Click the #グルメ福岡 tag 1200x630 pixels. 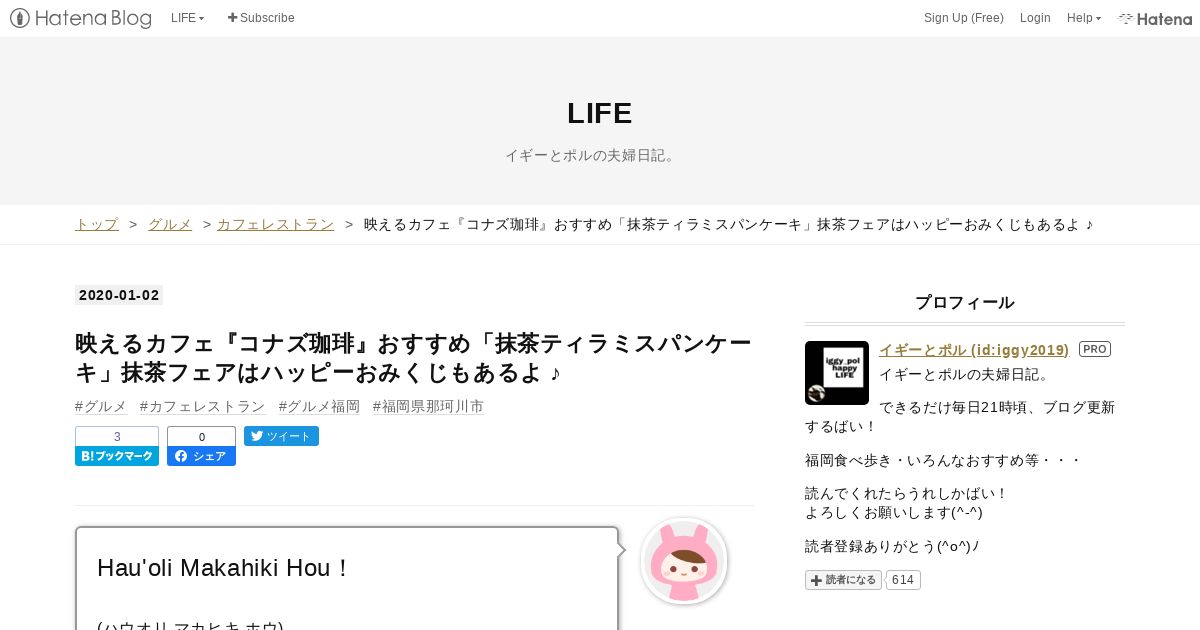point(319,406)
